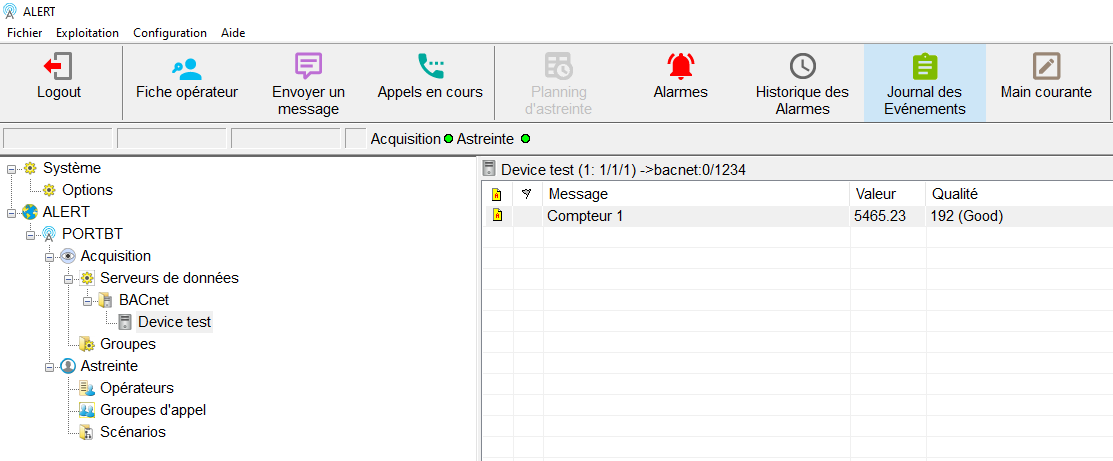1113x461 pixels.
Task: Open Historique des Alarmes
Action: click(x=802, y=67)
